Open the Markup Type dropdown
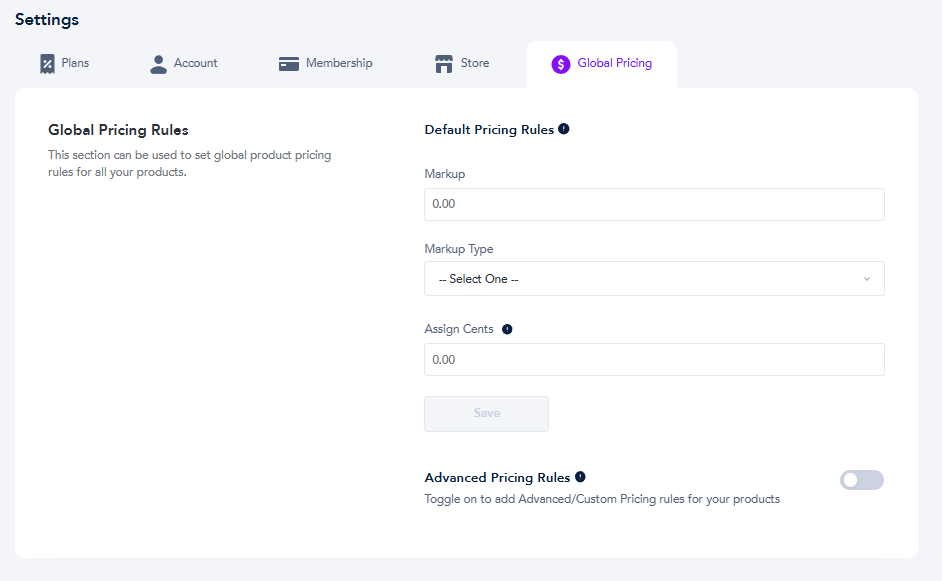The width and height of the screenshot is (942, 581). point(654,279)
